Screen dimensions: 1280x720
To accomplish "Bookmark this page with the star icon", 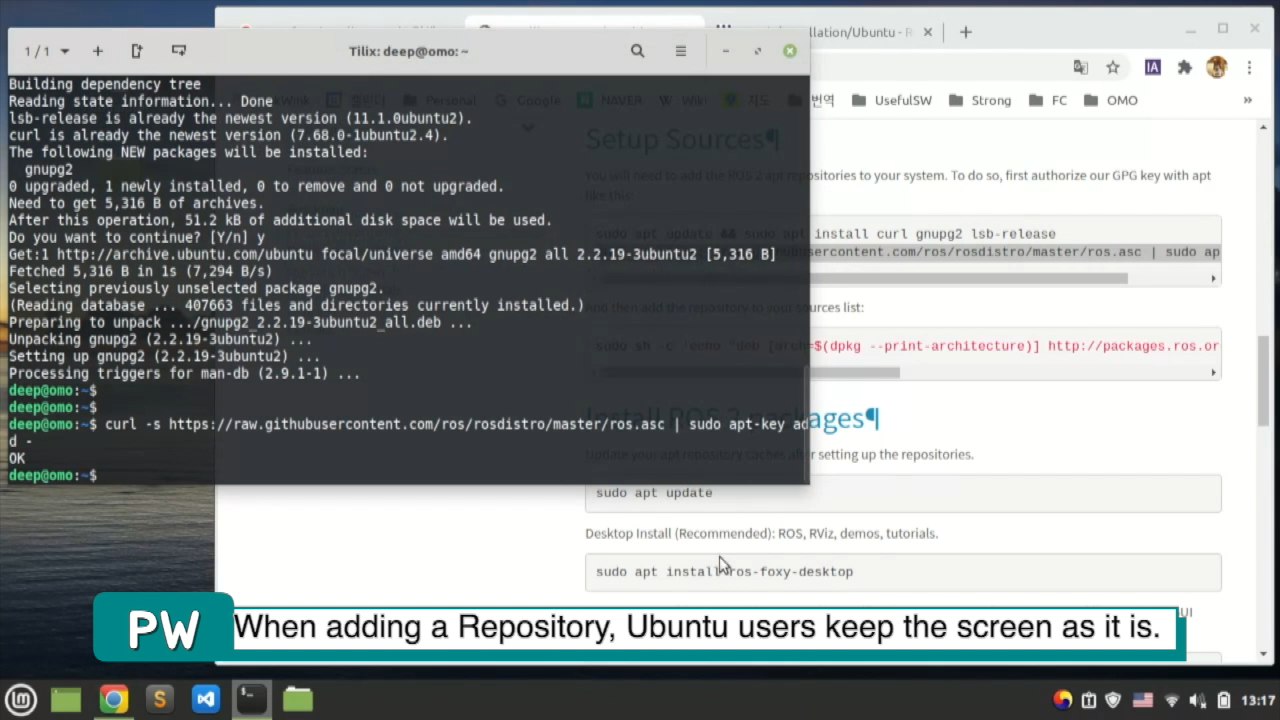I will pos(1113,67).
